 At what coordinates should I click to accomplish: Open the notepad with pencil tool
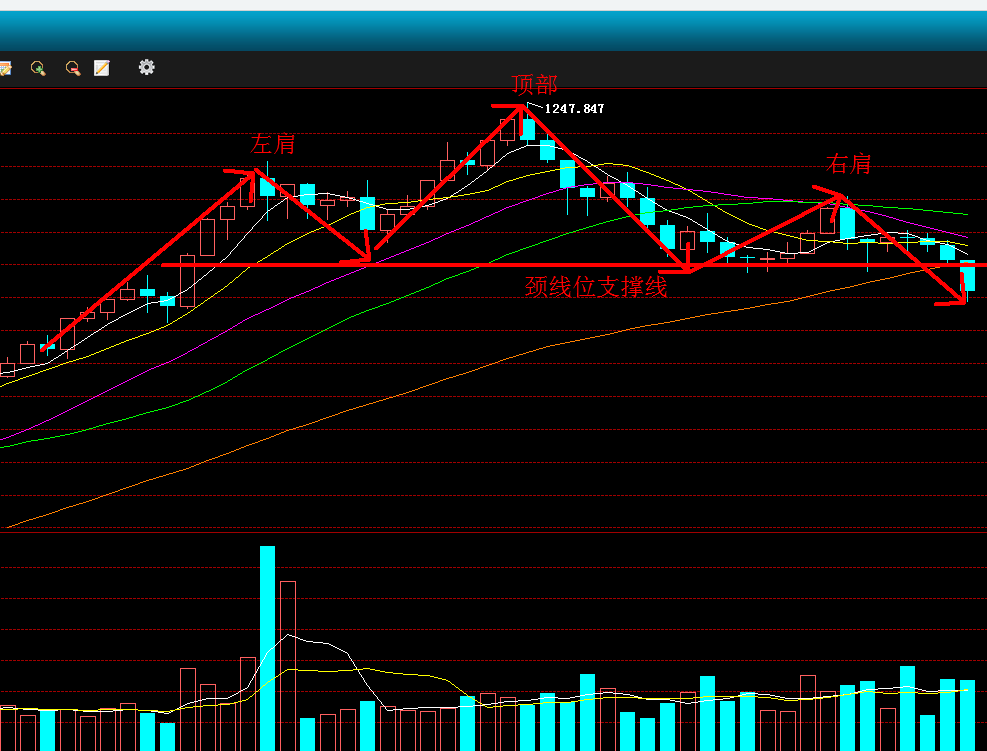pyautogui.click(x=102, y=68)
